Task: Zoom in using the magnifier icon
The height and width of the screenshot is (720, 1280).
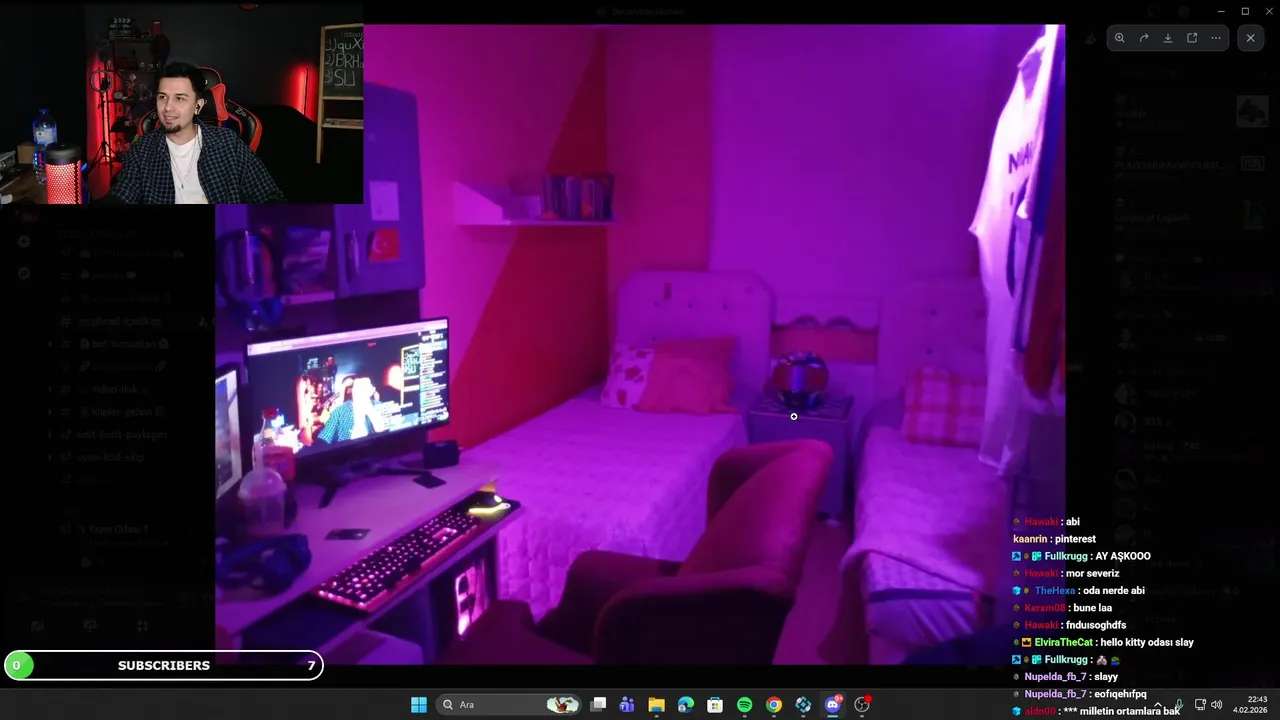Action: 1120,38
